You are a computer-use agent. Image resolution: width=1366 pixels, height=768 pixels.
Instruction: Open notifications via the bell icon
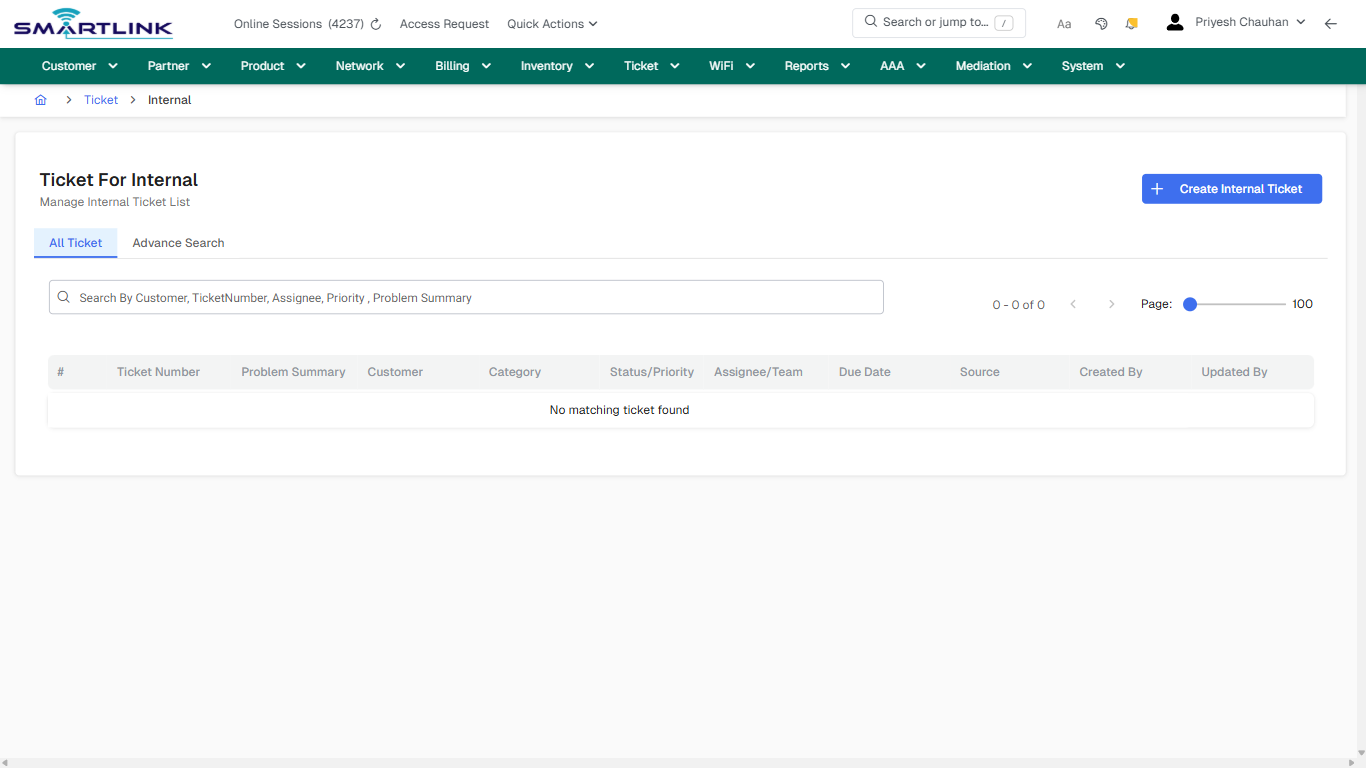pyautogui.click(x=1131, y=22)
